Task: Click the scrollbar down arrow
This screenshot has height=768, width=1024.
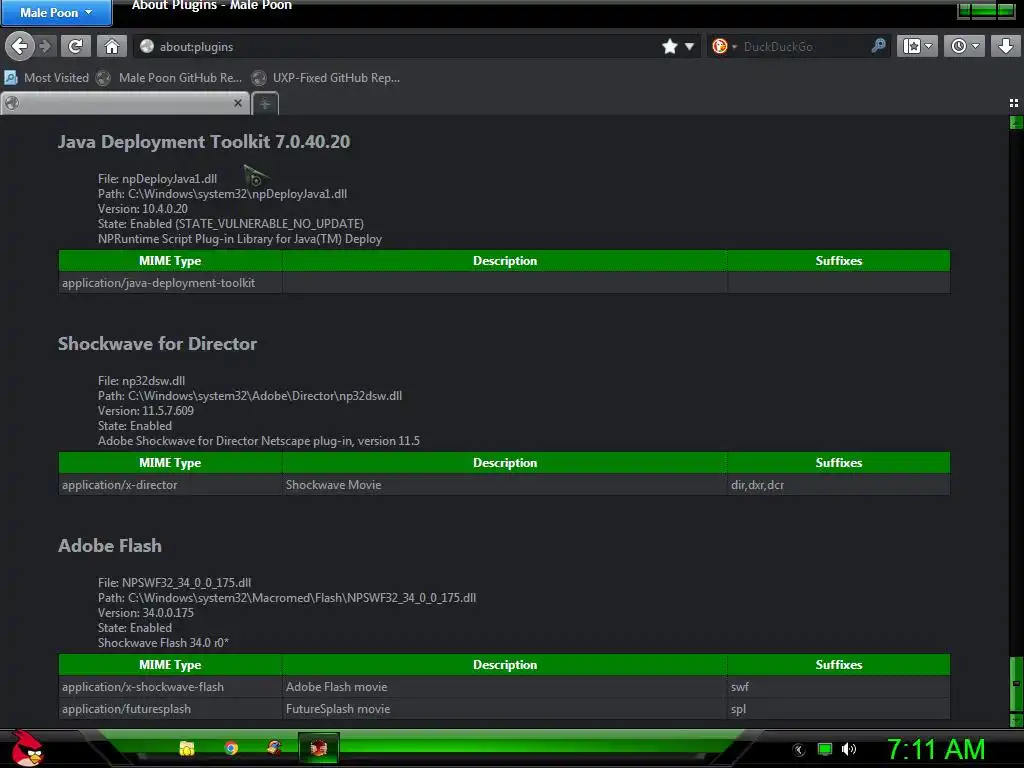Action: [1016, 720]
